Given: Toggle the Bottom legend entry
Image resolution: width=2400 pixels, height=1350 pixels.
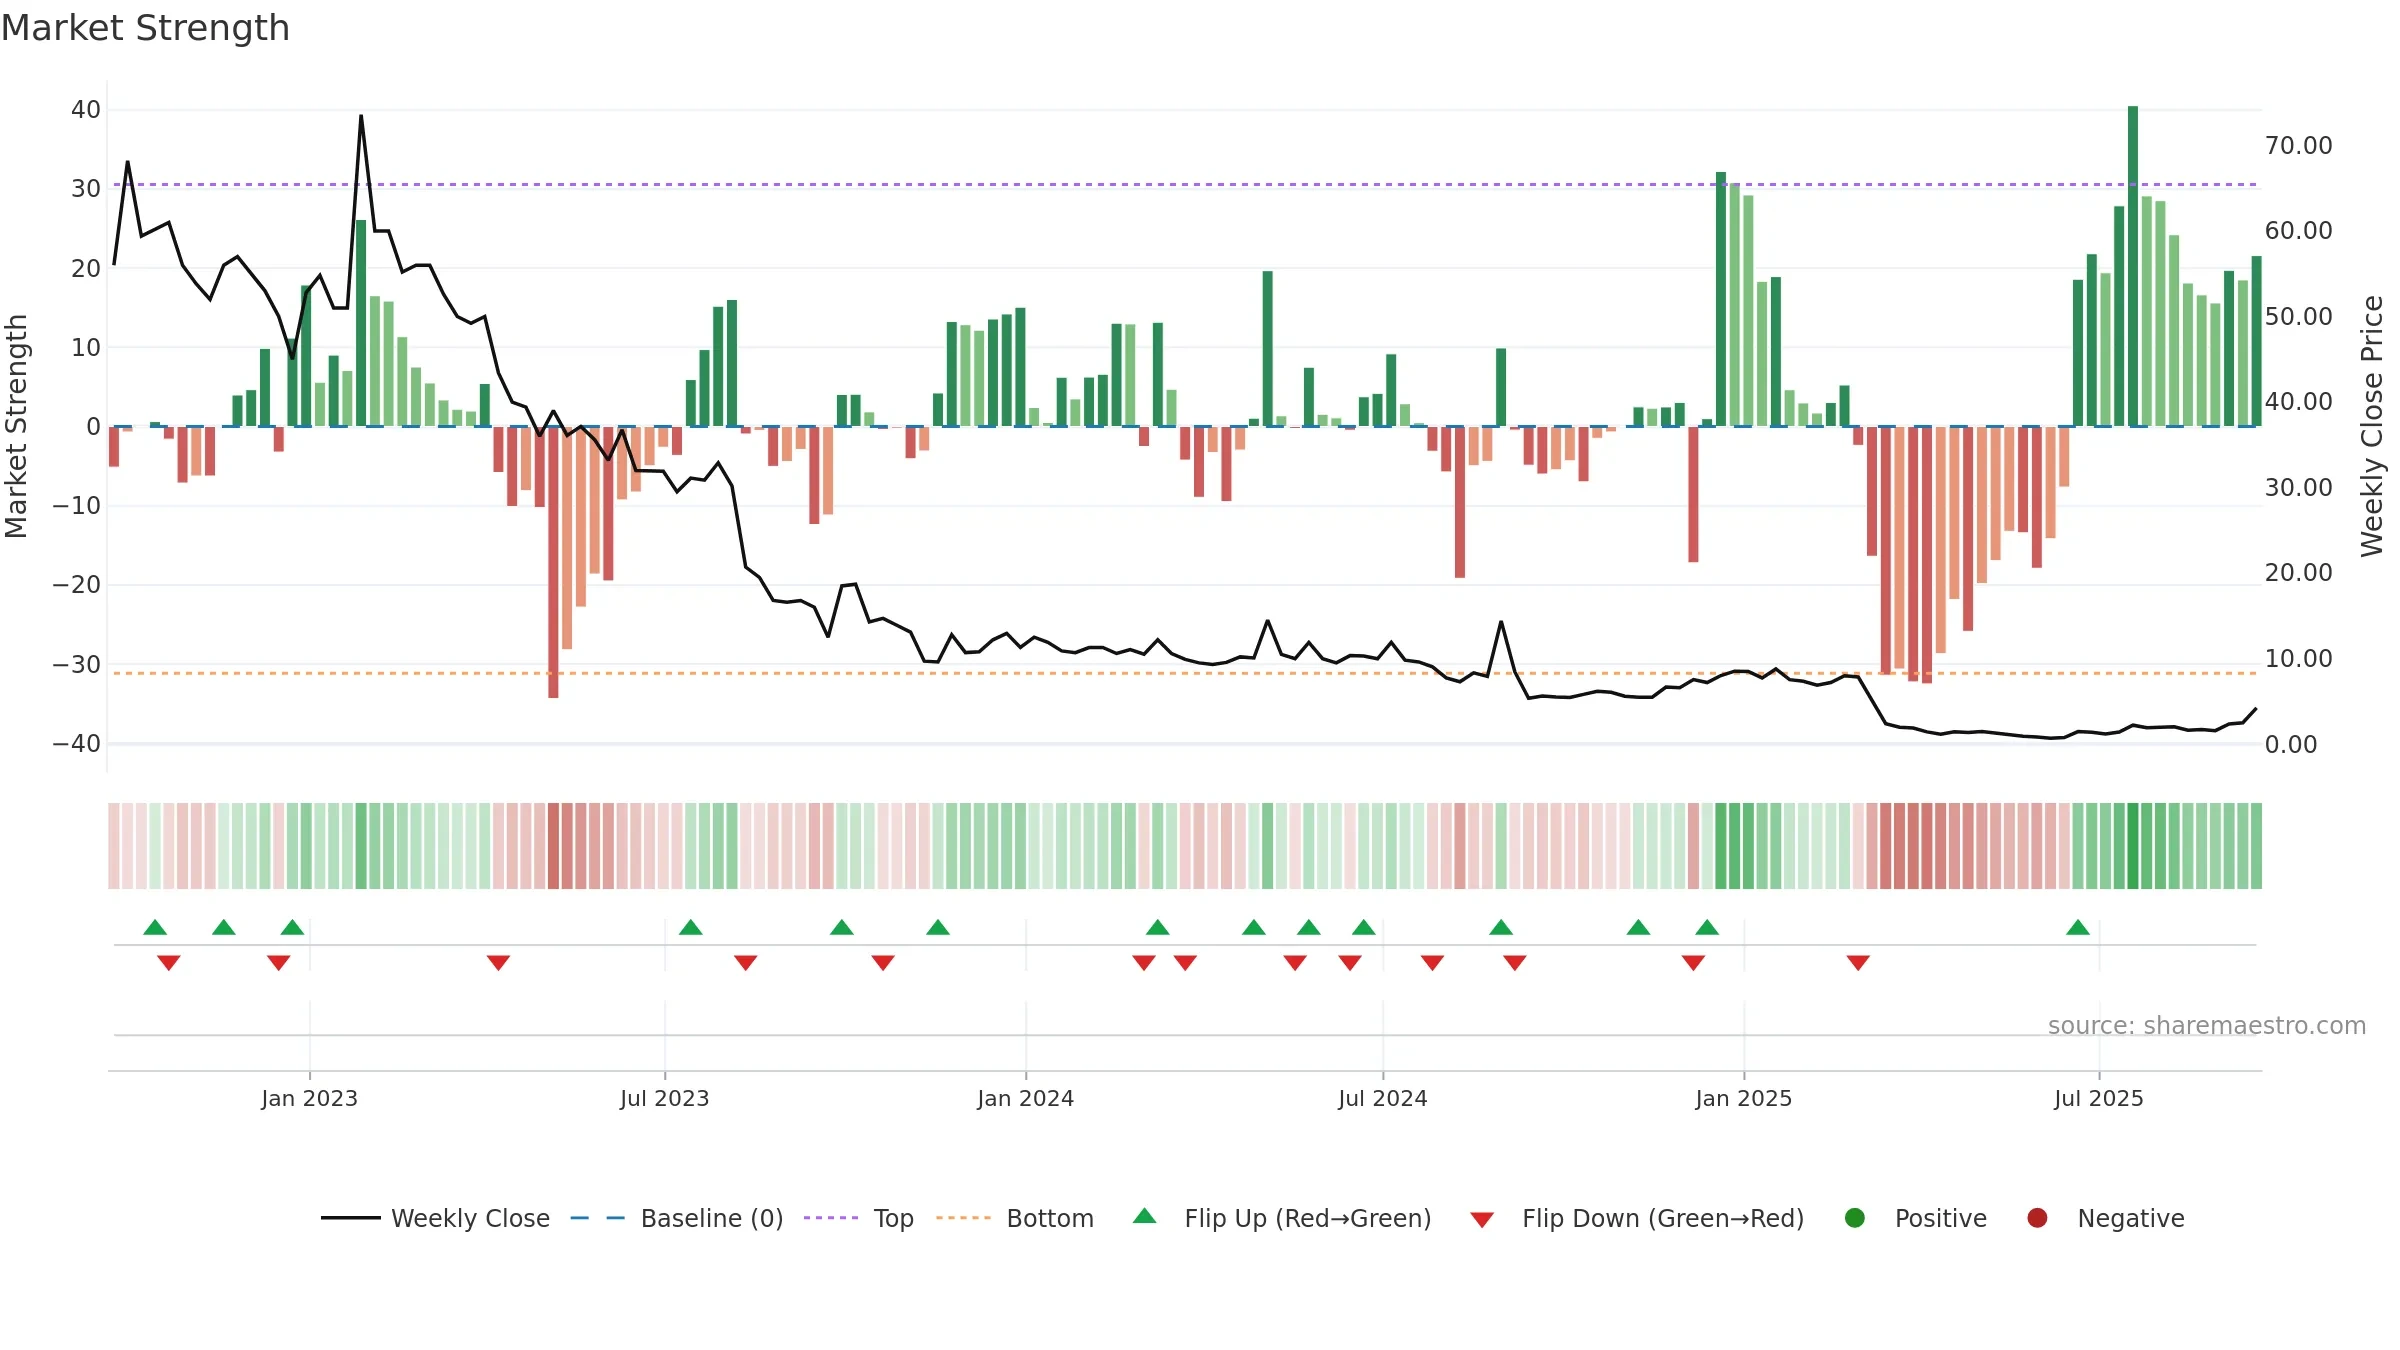Looking at the screenshot, I should click(1015, 1218).
